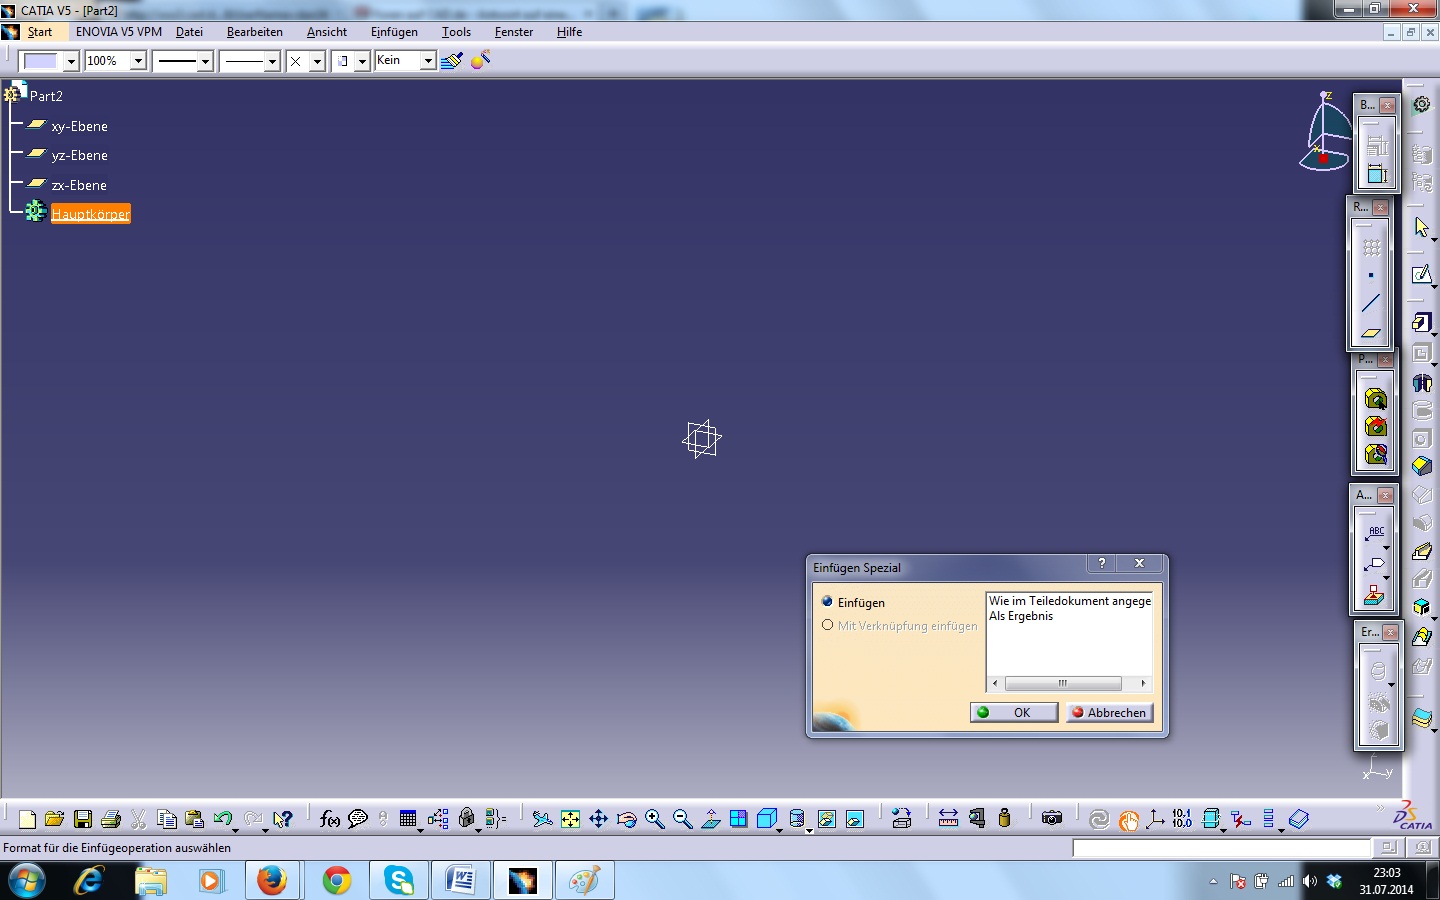
Task: Close the Einfügen Spezial dialog
Action: click(1139, 563)
